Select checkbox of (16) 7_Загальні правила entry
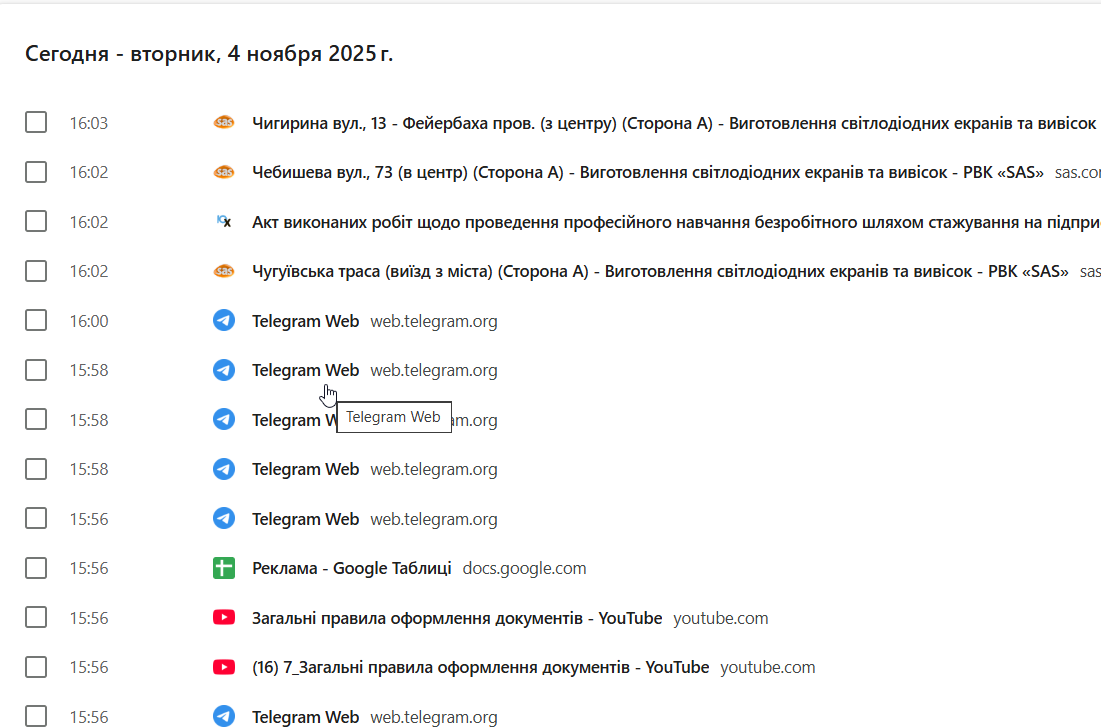The width and height of the screenshot is (1101, 727). 36,667
